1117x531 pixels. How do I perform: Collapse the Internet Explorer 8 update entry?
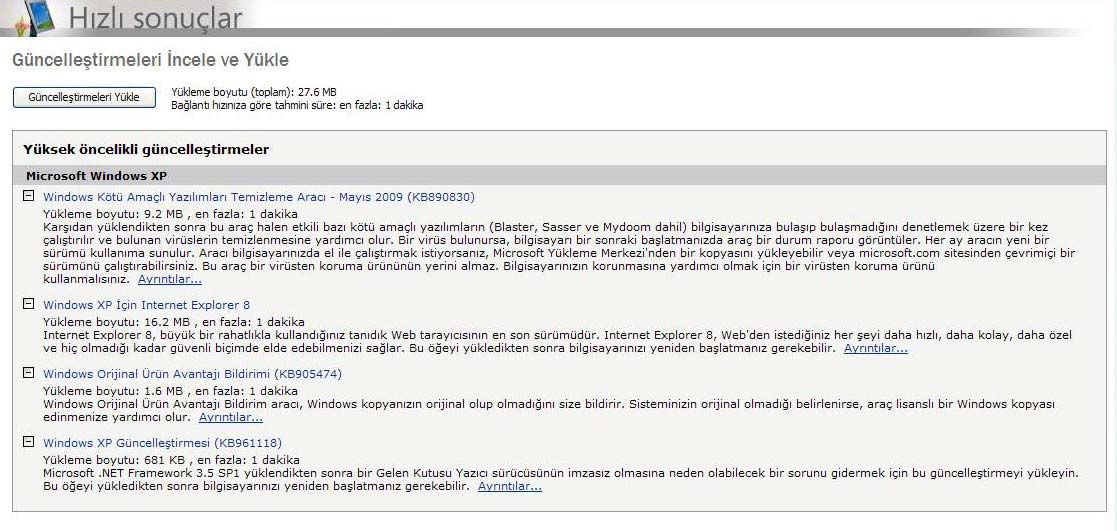click(28, 304)
